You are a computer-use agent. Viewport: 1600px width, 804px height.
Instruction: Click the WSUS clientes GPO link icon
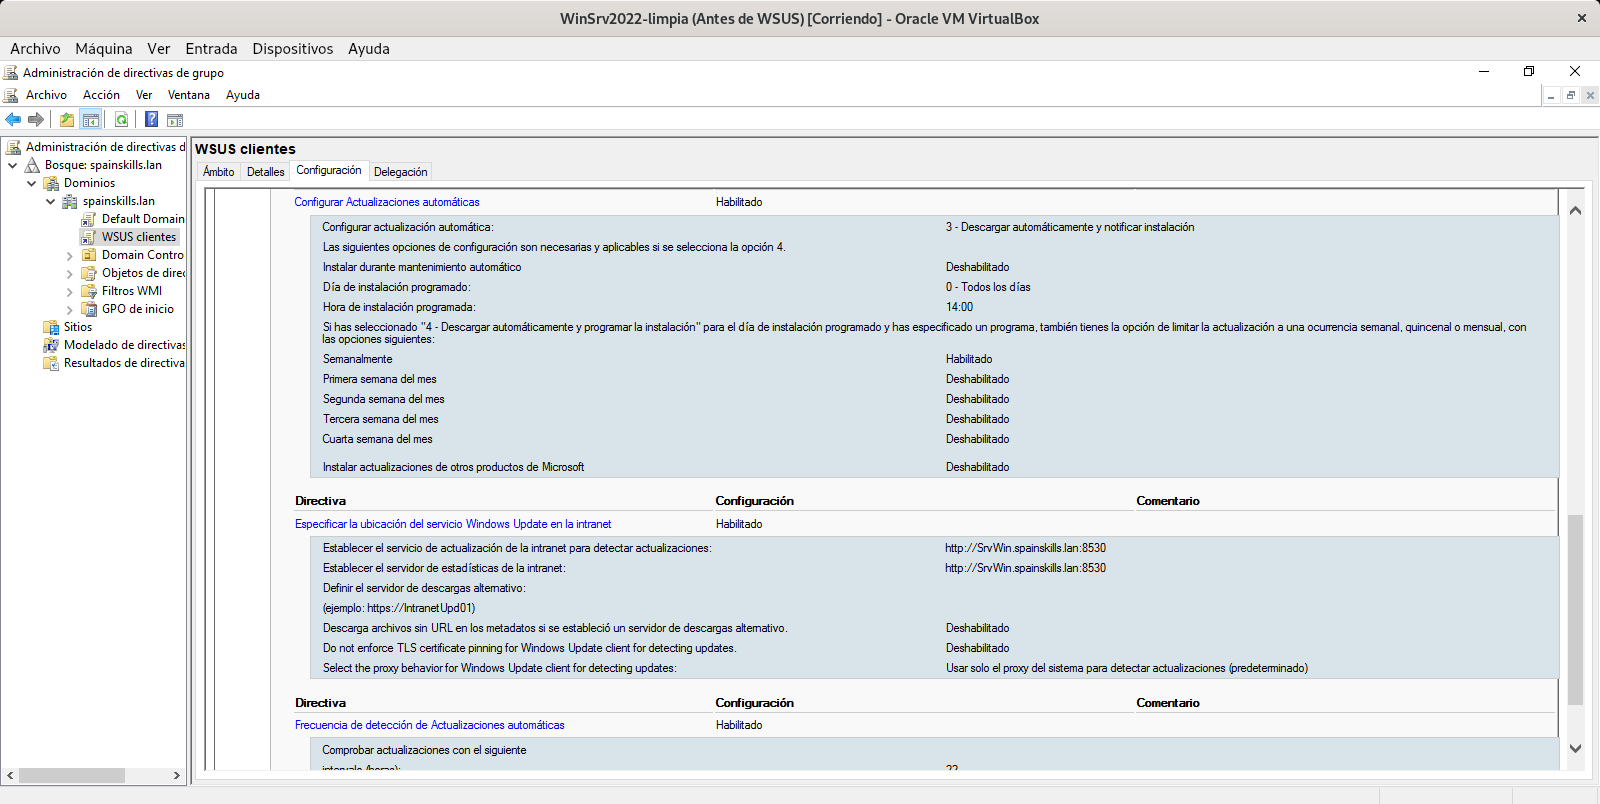[x=89, y=237]
